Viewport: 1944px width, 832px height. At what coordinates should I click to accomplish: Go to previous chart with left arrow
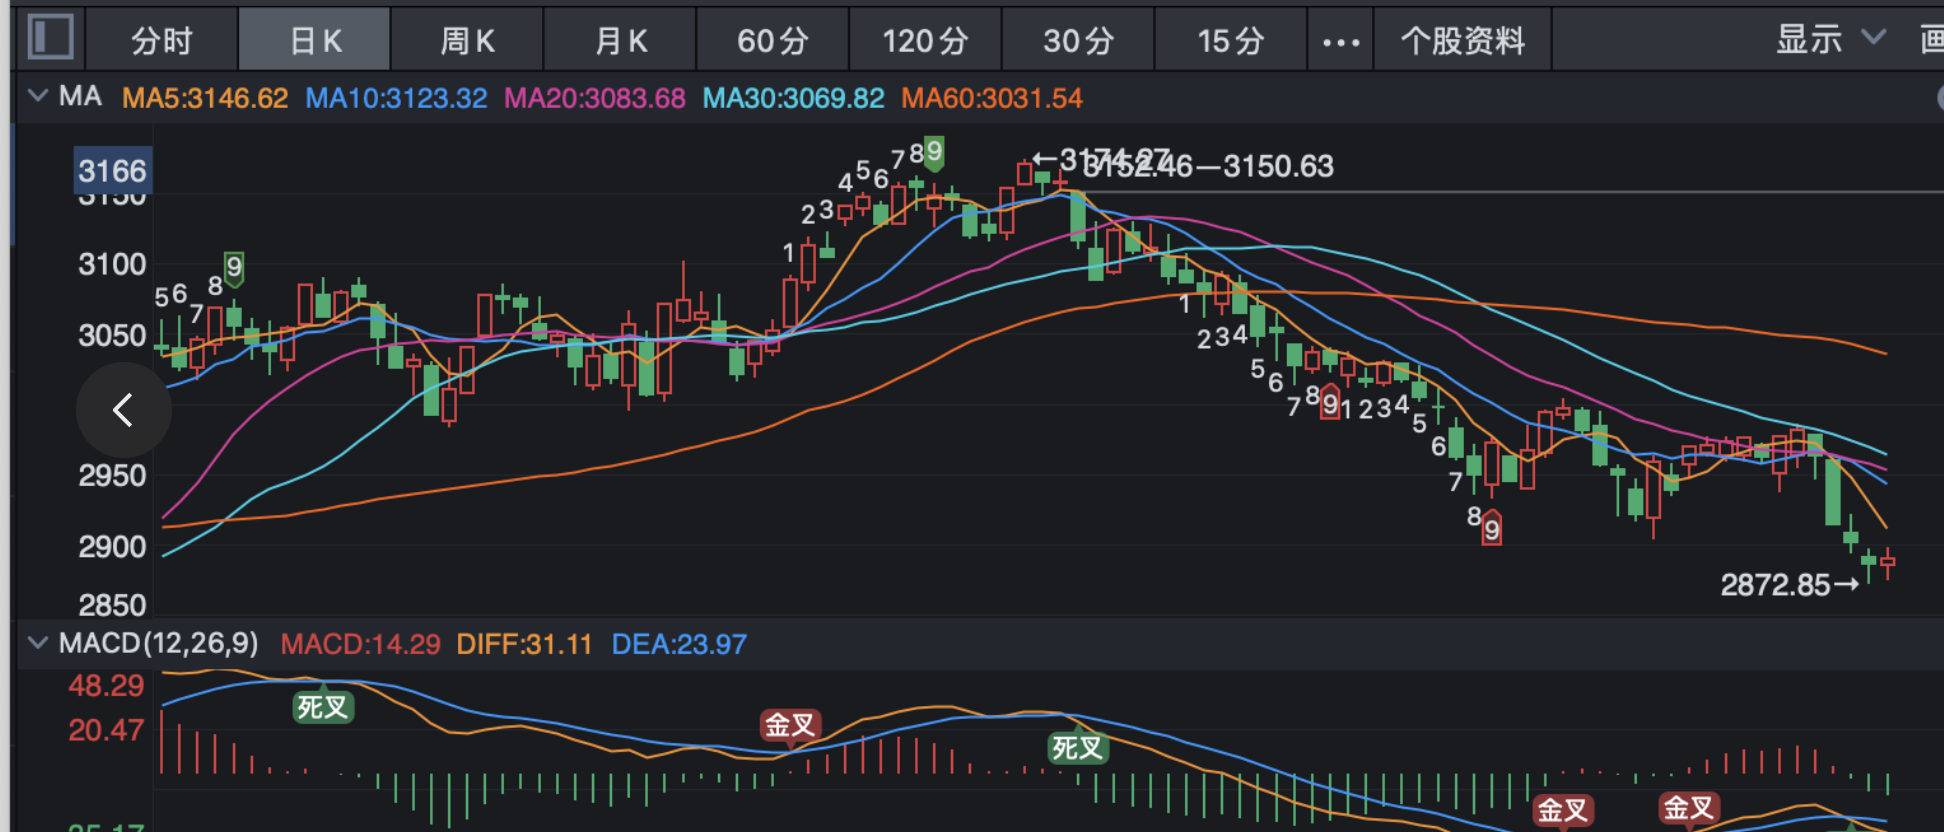124,410
